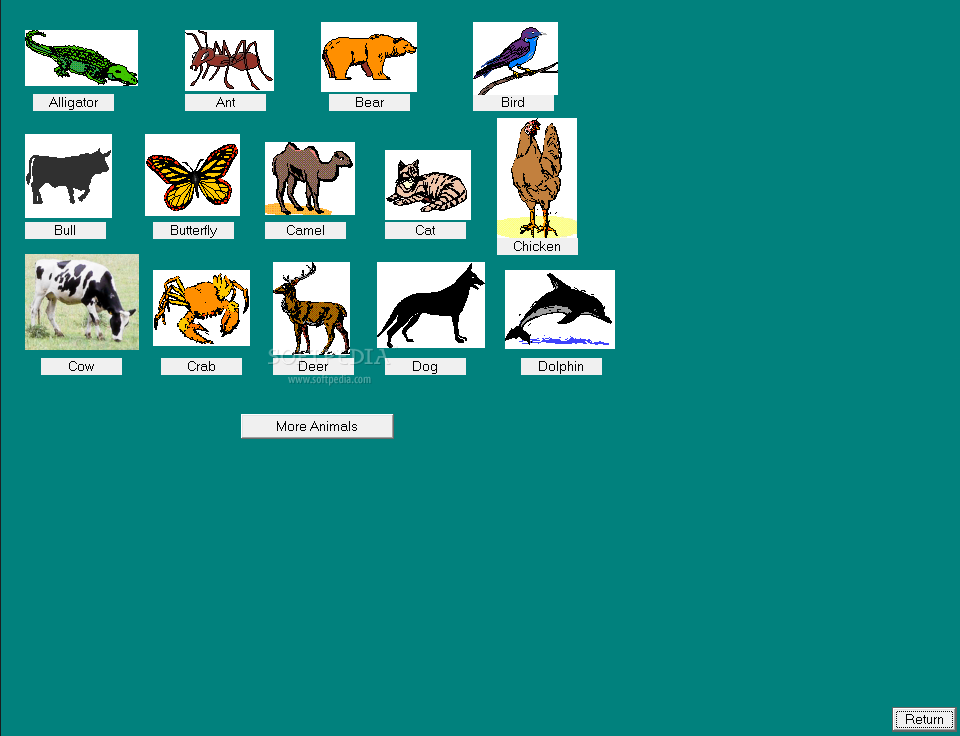960x736 pixels.
Task: Choose the Crab label button
Action: point(201,366)
